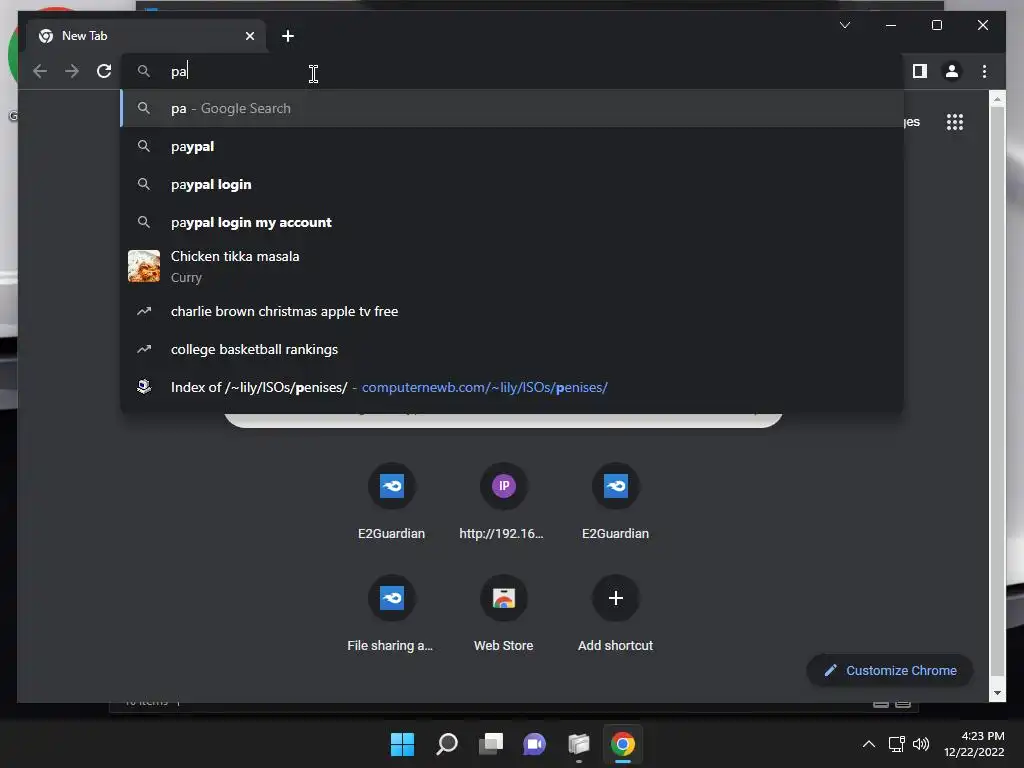Open the Web Store shortcut
The height and width of the screenshot is (768, 1024).
[x=503, y=614]
